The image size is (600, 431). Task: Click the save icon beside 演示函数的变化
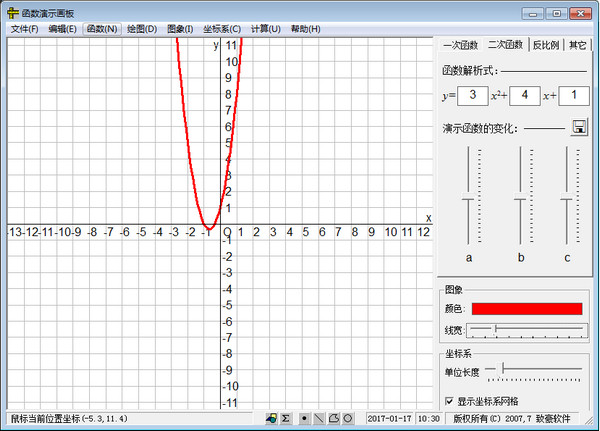coord(579,127)
